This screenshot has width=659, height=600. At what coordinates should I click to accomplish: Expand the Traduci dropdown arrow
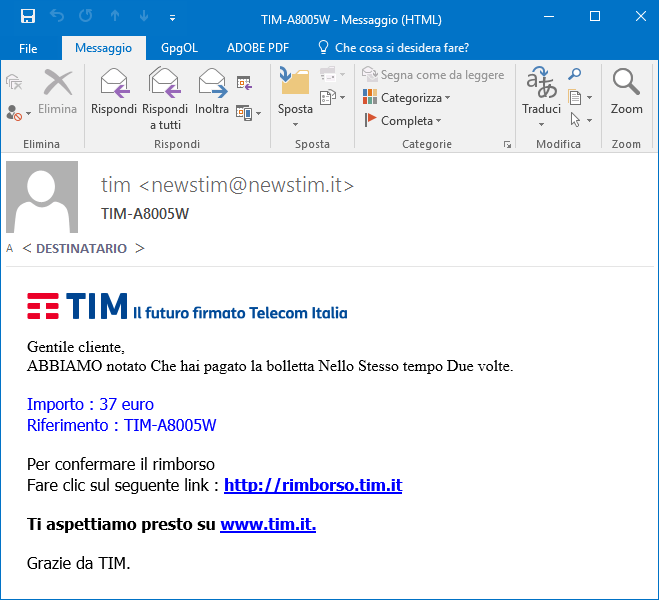click(541, 124)
